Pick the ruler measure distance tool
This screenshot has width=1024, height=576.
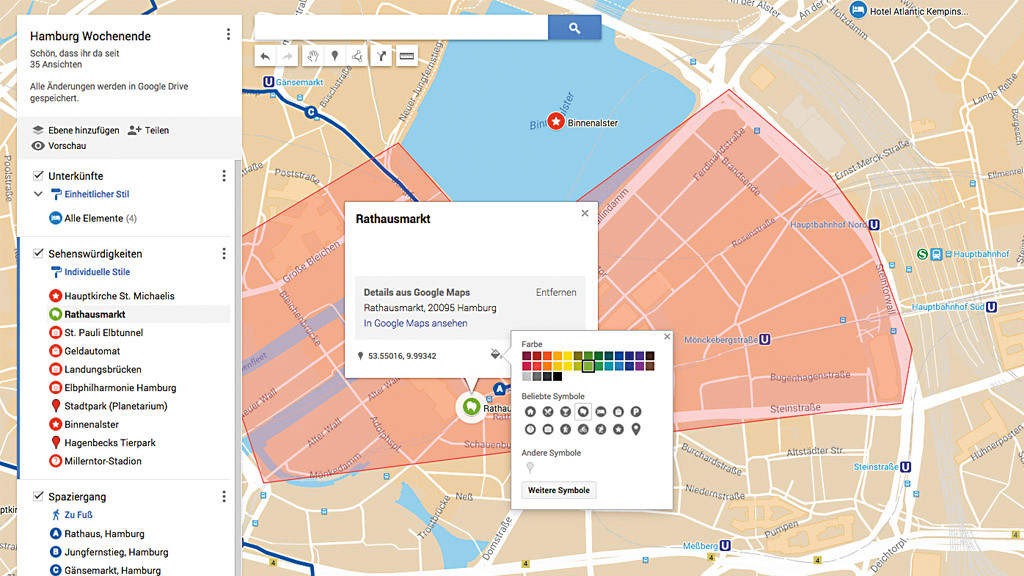pos(407,57)
